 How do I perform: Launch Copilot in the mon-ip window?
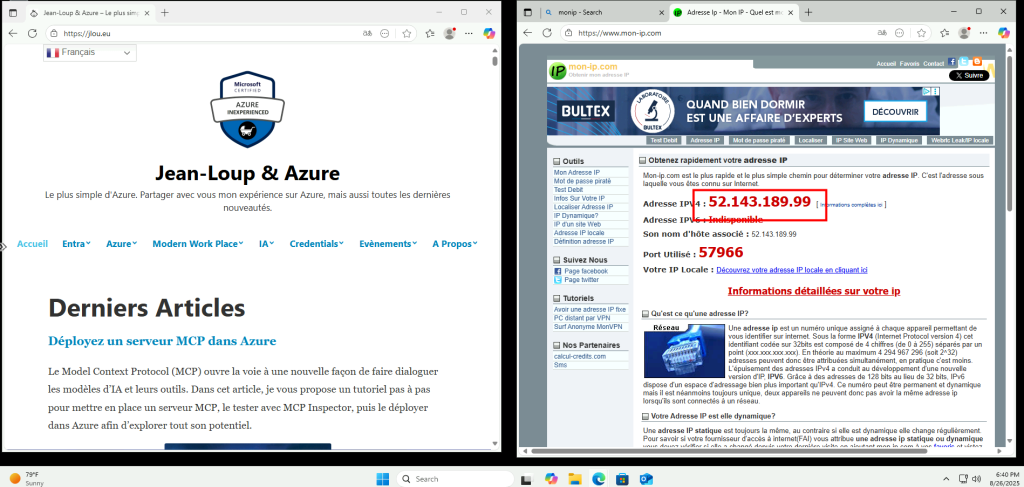pyautogui.click(x=1004, y=33)
